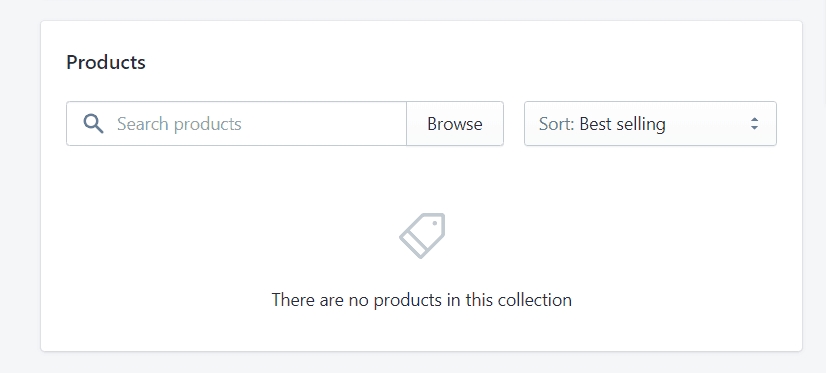Place cursor in Search products placeholder text

coord(179,124)
